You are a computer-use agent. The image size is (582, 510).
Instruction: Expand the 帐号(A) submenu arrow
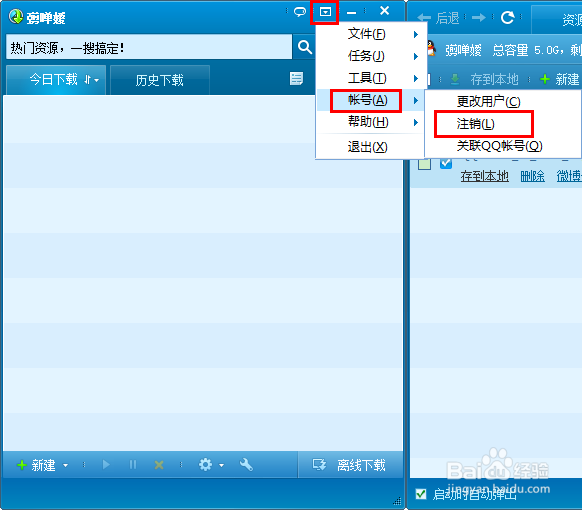(x=416, y=100)
